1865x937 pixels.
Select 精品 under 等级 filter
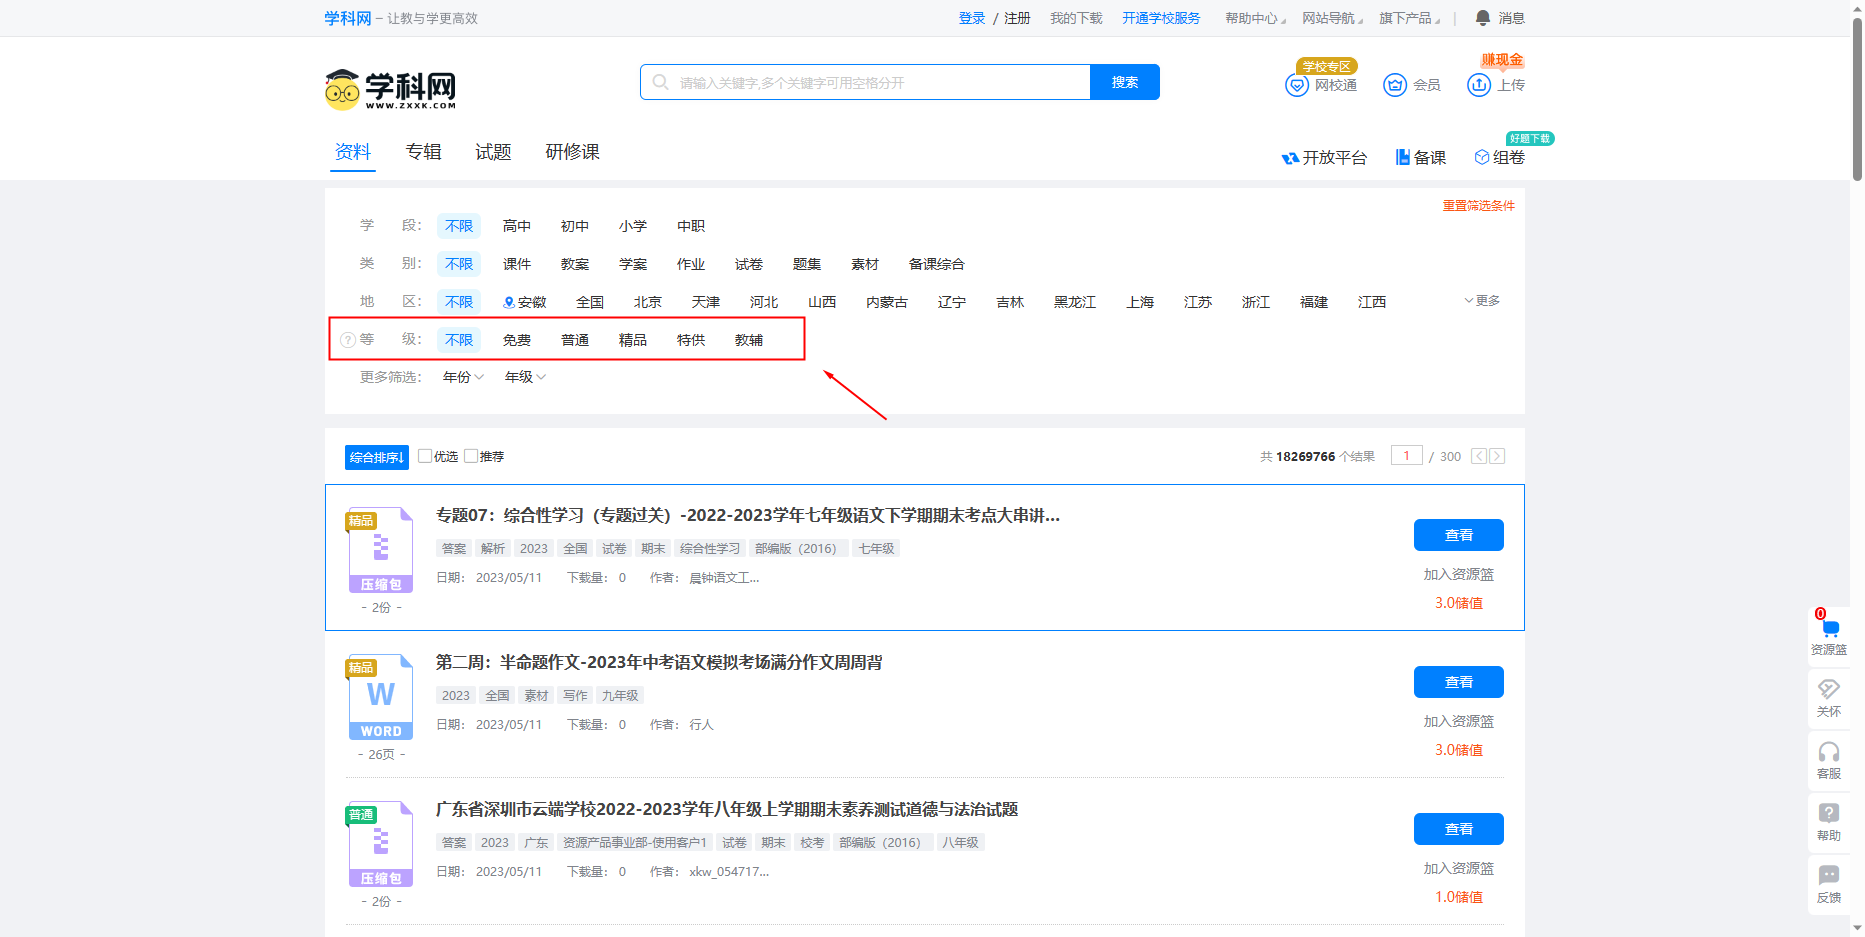tap(633, 340)
